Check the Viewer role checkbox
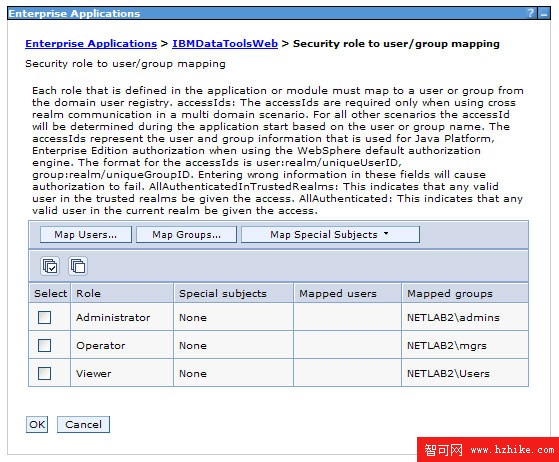This screenshot has height=462, width=559. 45,373
